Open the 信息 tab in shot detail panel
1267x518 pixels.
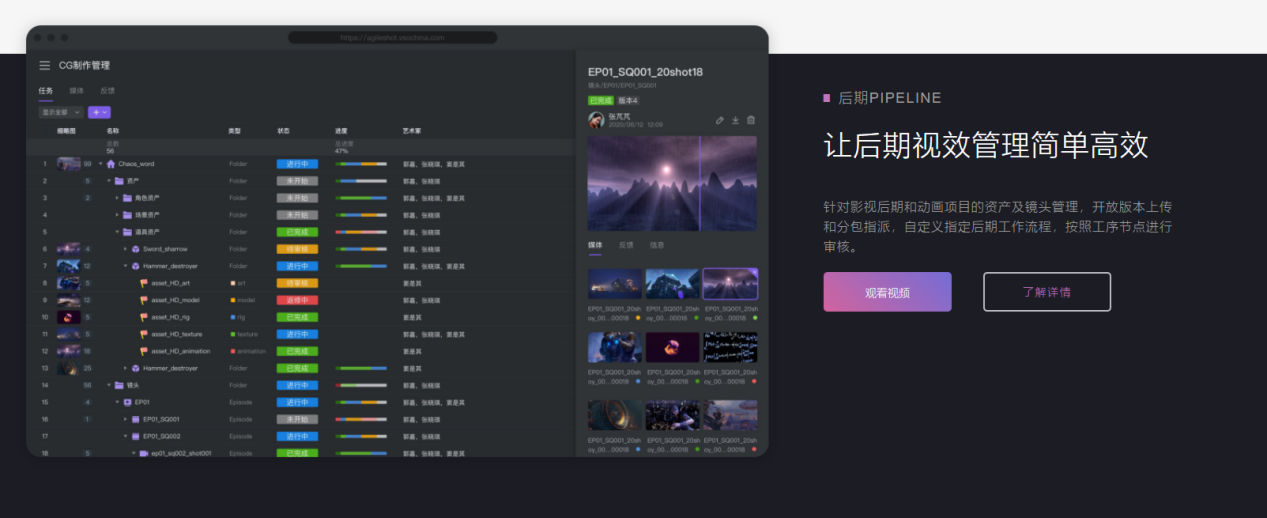click(x=657, y=245)
